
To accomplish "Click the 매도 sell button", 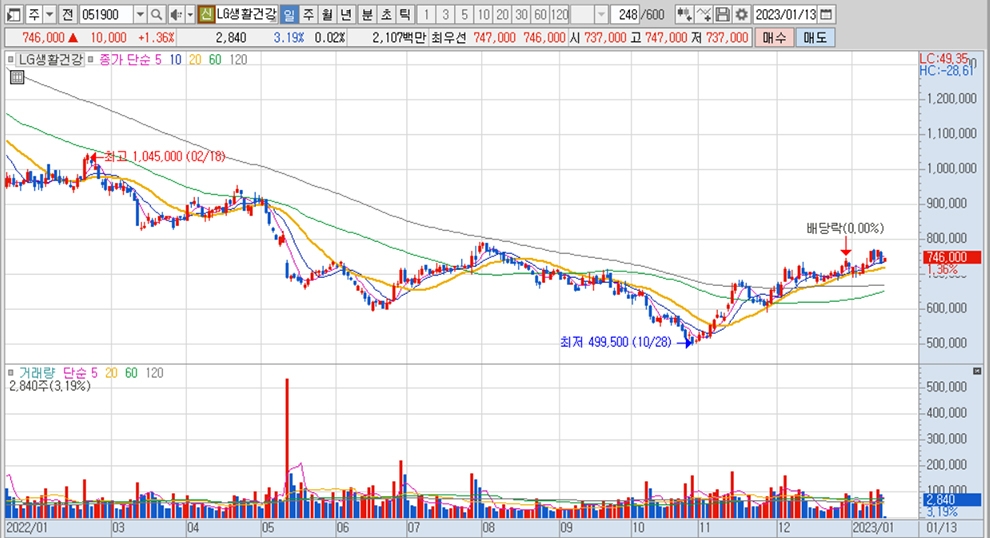I will coord(814,38).
